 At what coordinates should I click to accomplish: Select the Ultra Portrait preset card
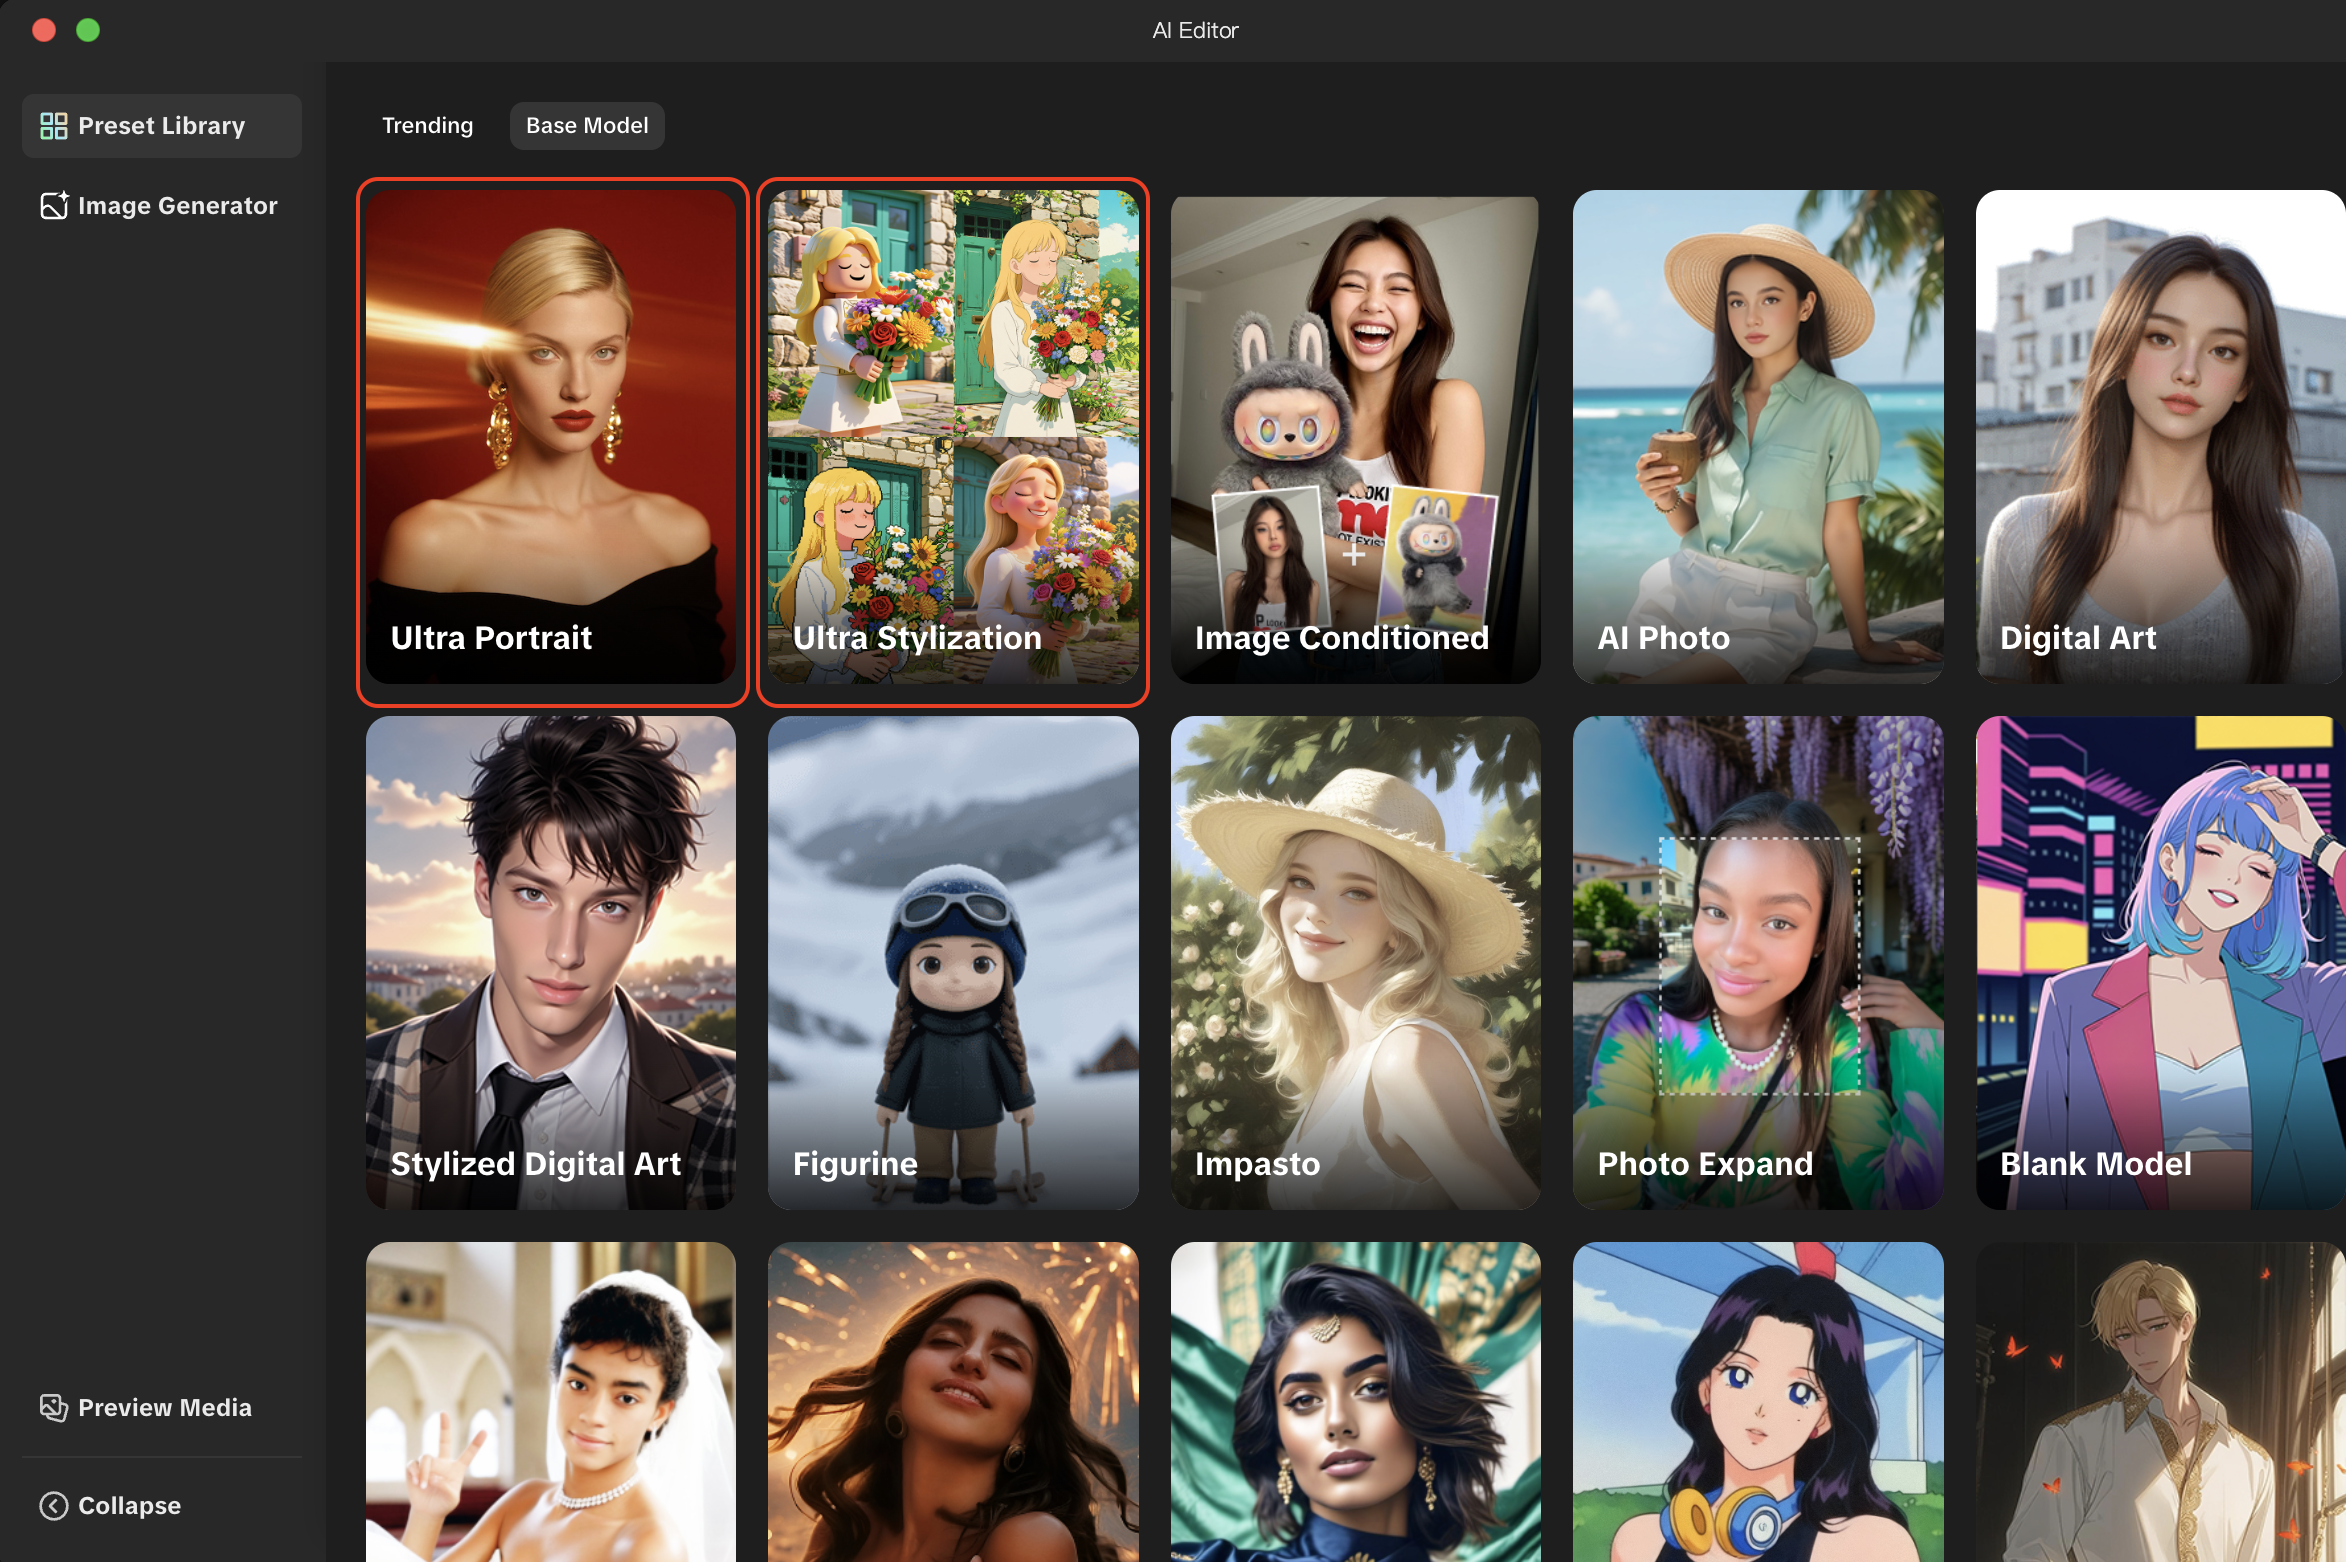pos(552,438)
